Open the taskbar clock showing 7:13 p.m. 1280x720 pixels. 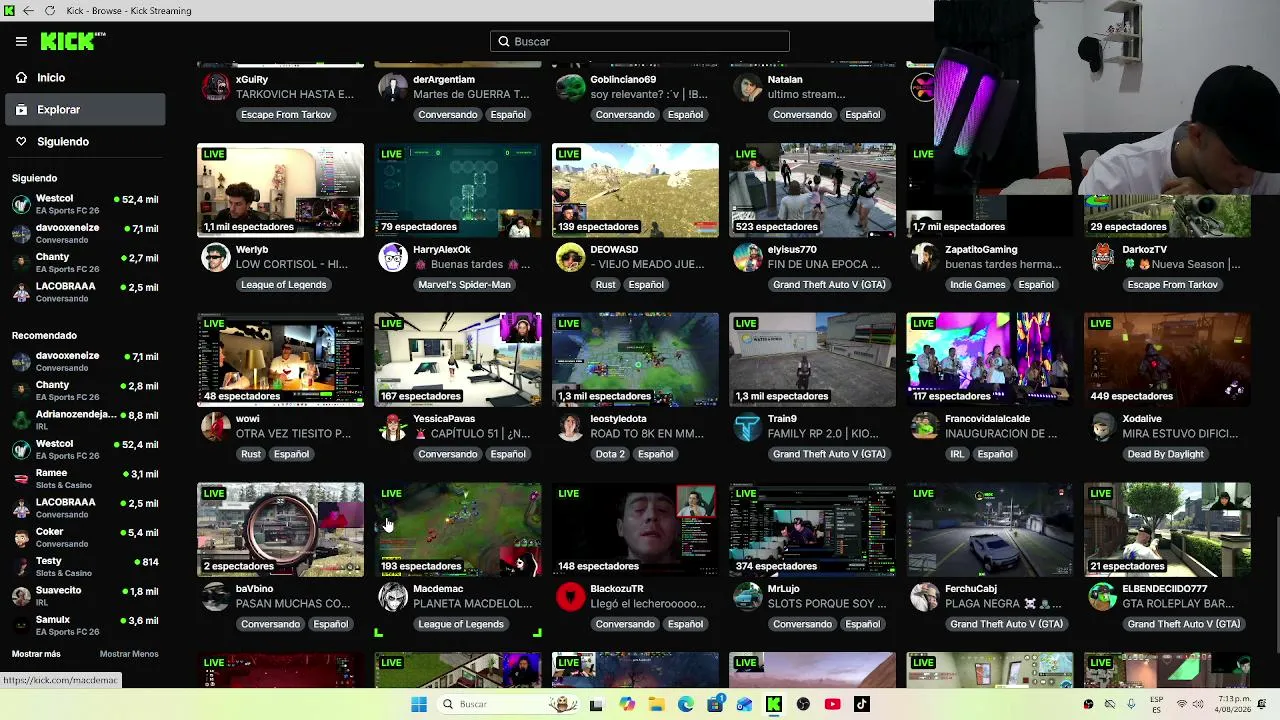point(1232,705)
